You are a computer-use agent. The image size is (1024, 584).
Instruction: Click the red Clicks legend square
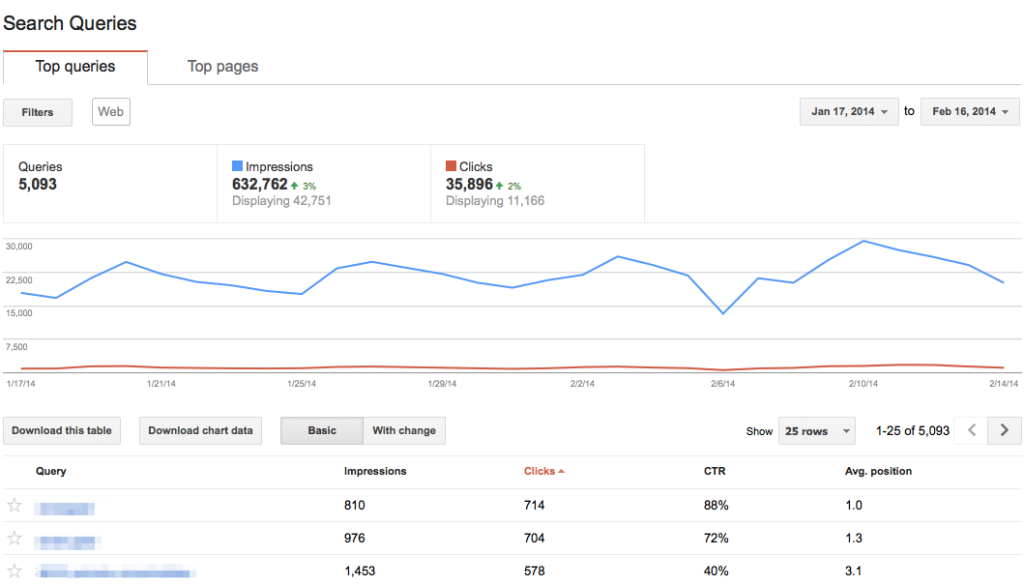tap(451, 166)
